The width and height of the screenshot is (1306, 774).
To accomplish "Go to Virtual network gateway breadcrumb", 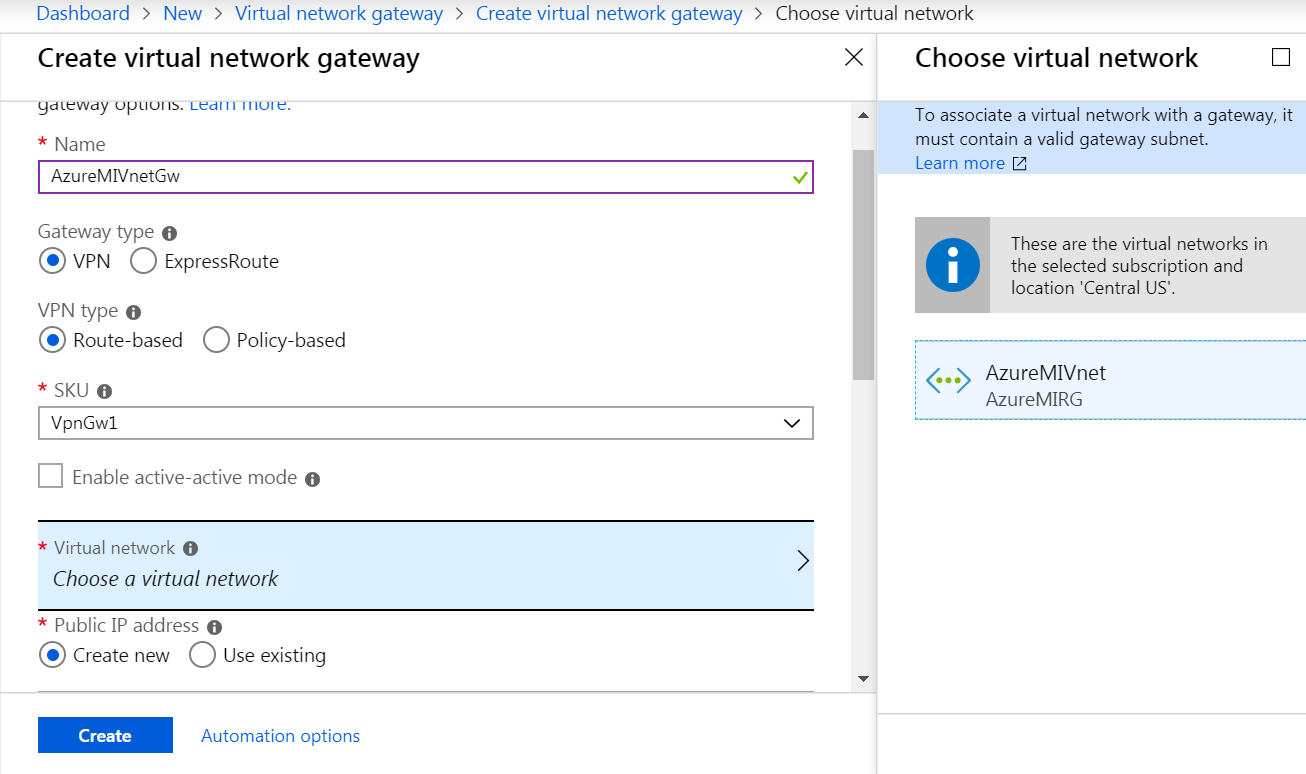I will [x=339, y=13].
